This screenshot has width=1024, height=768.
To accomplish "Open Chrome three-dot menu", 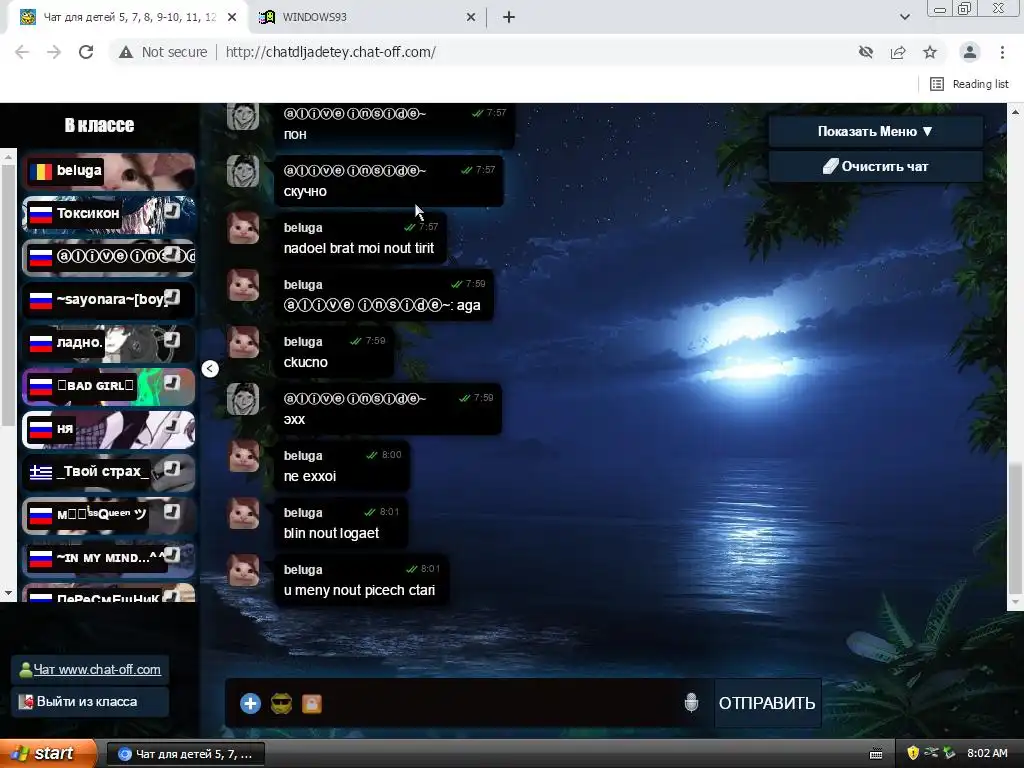I will click(1002, 52).
